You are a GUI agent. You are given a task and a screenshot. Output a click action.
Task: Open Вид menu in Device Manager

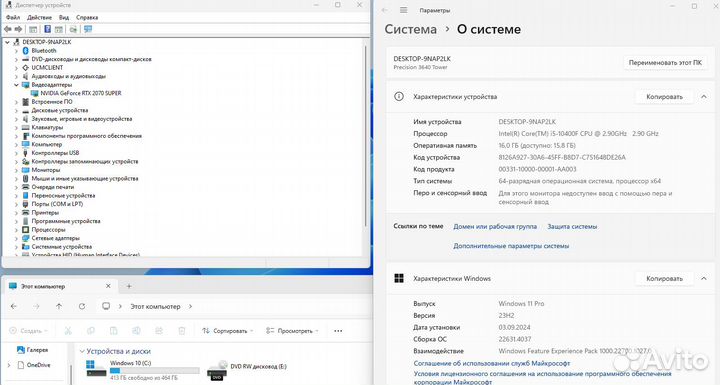tap(64, 17)
